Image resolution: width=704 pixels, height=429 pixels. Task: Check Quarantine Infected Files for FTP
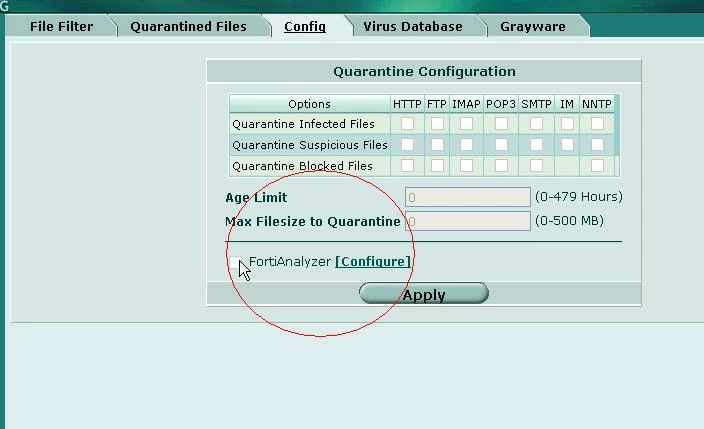[437, 124]
